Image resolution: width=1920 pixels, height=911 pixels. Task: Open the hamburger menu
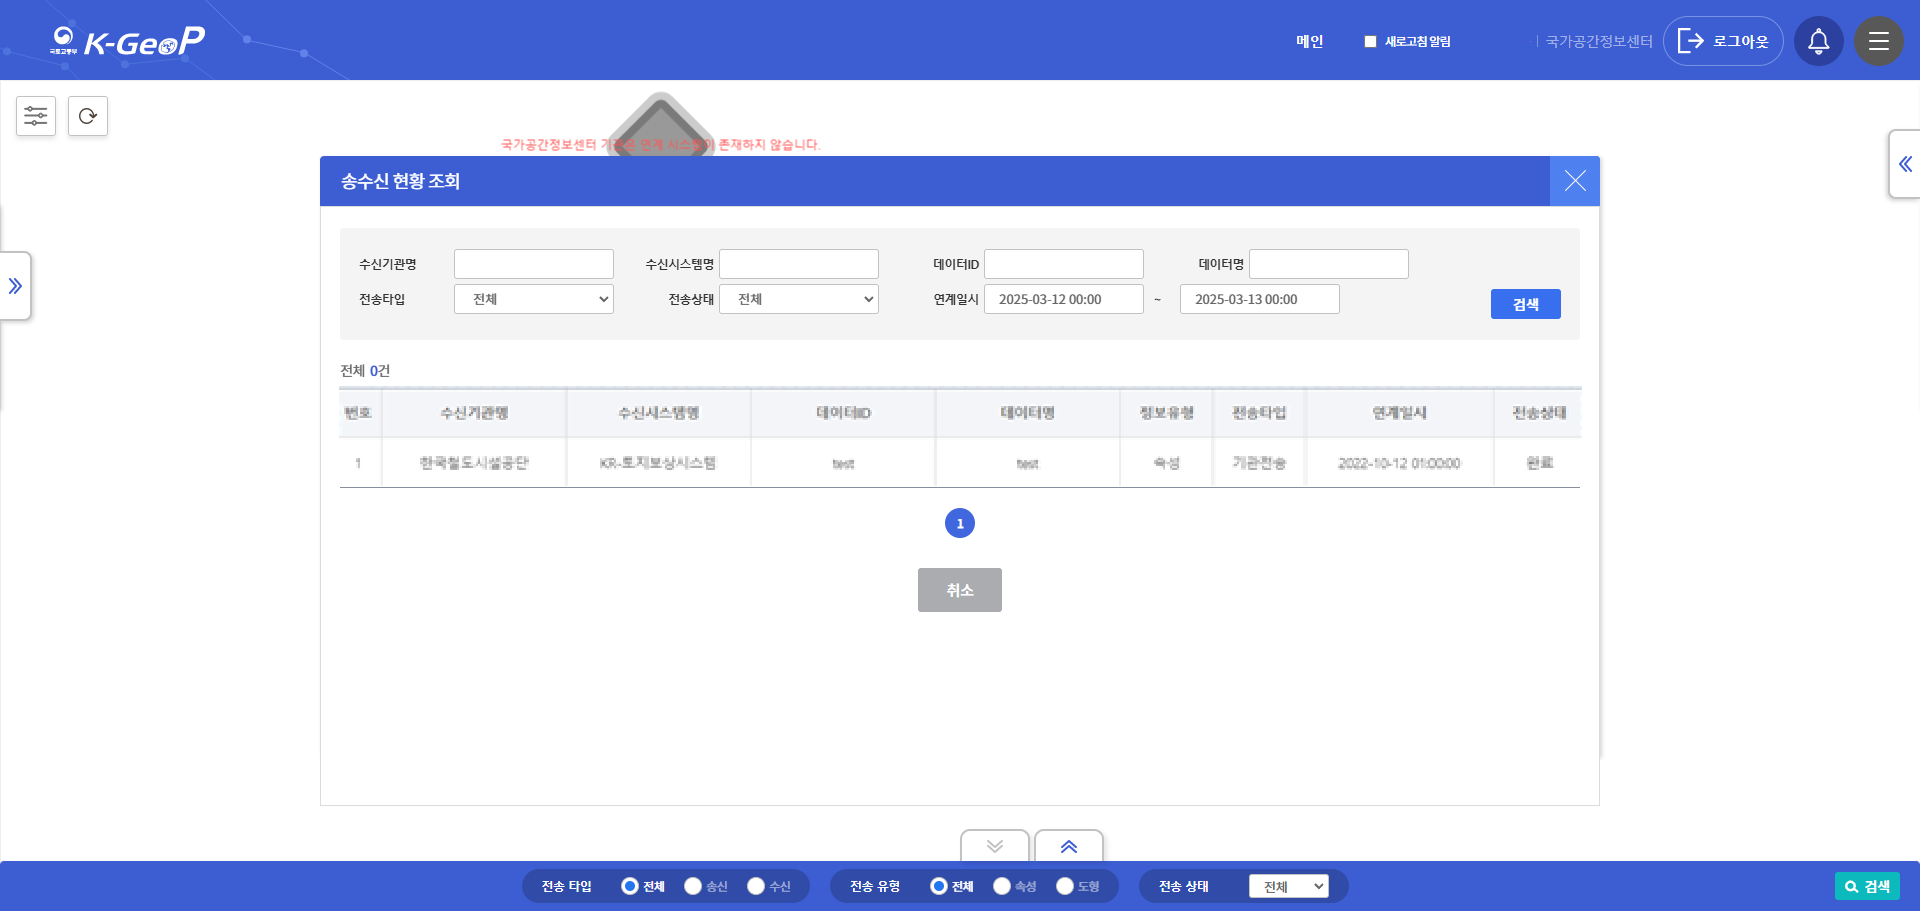1878,41
